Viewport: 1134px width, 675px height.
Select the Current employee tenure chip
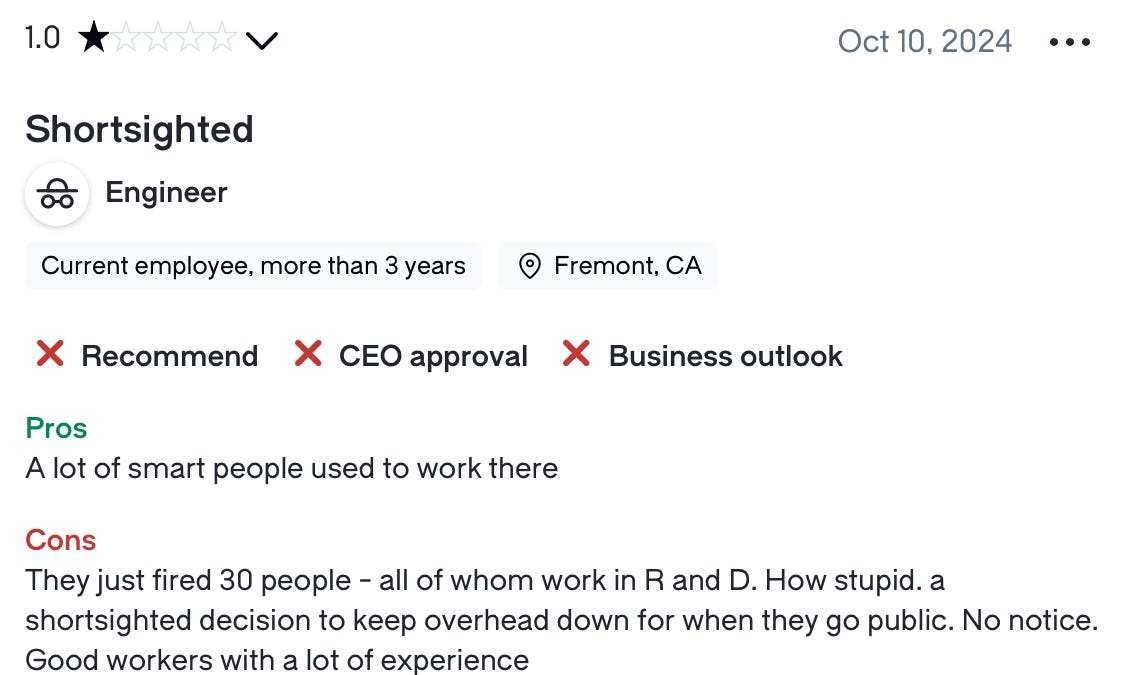(253, 266)
